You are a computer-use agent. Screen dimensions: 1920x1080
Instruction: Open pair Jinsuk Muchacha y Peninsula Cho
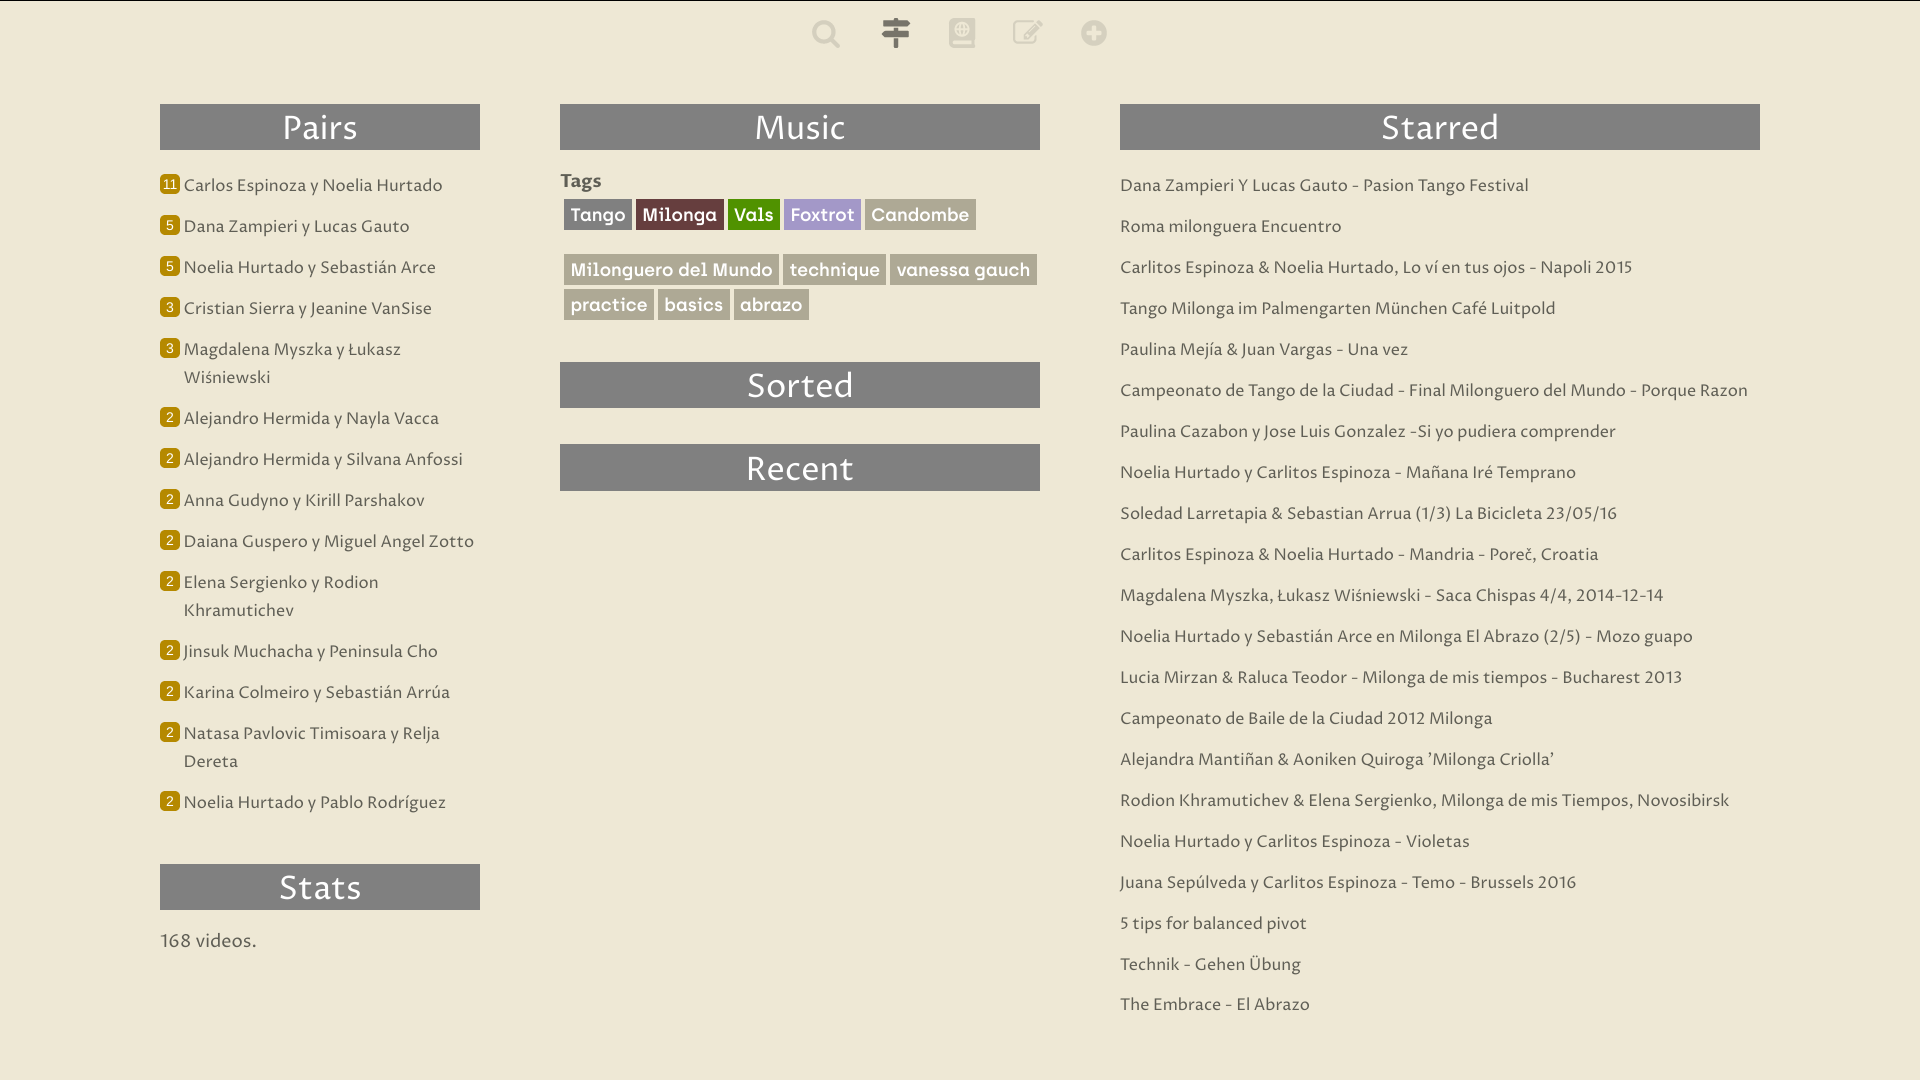[x=311, y=652]
